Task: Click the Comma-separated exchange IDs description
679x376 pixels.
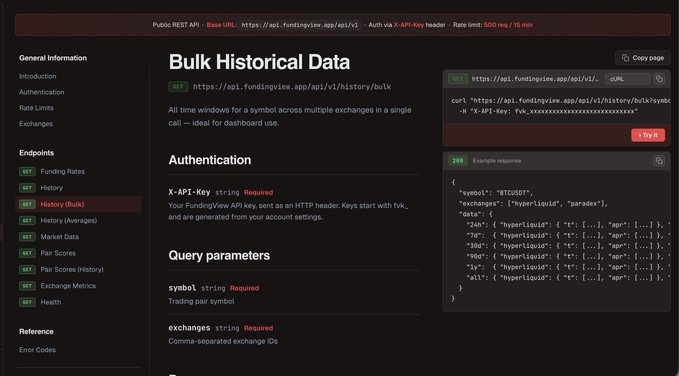Action: [x=223, y=341]
